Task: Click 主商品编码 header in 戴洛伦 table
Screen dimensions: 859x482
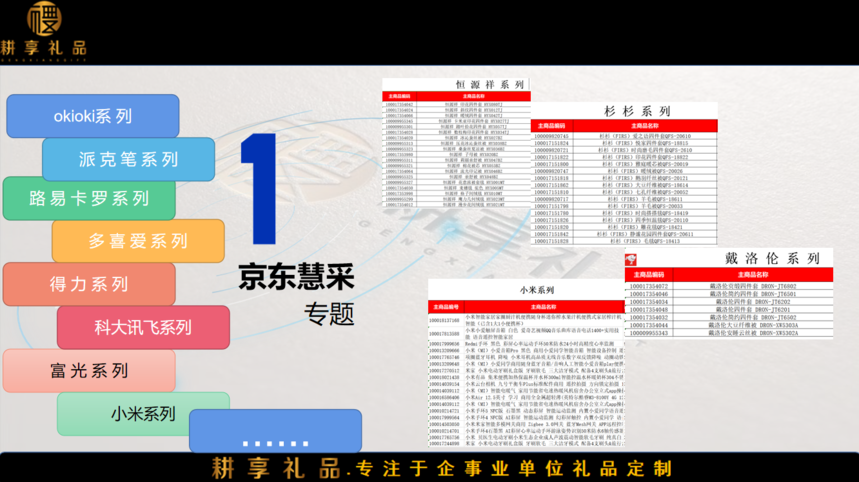Action: coord(649,274)
